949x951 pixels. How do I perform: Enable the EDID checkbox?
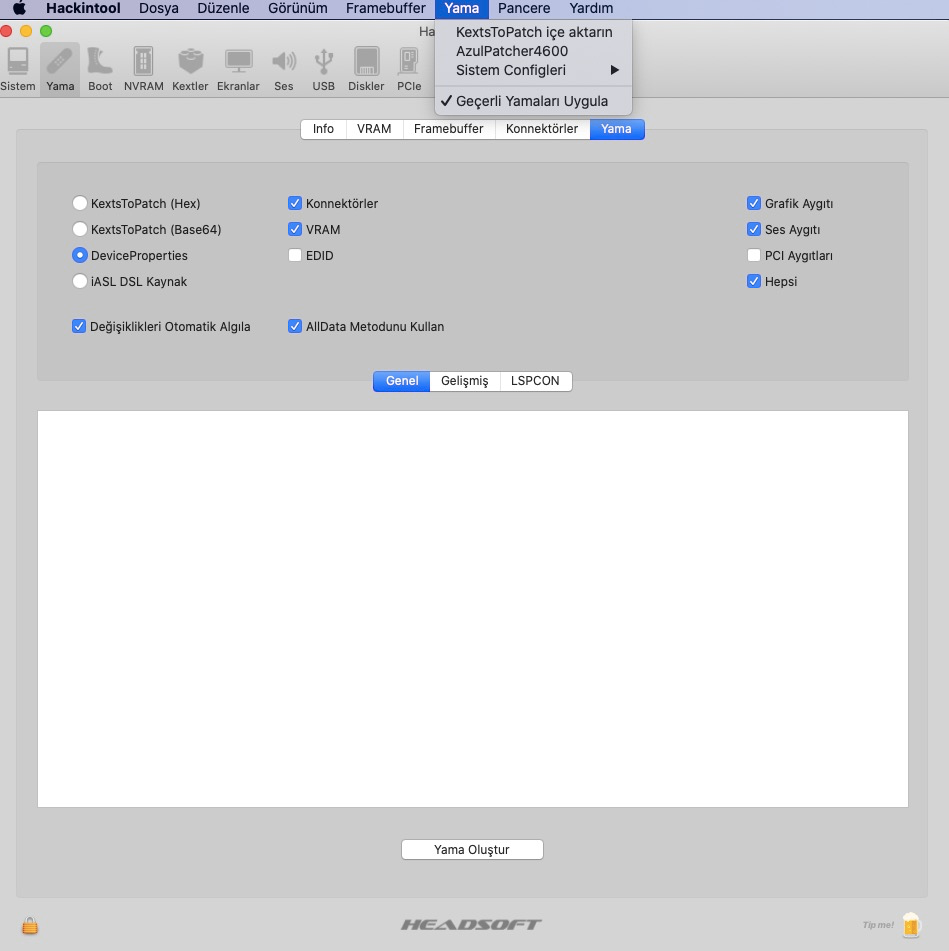point(295,256)
